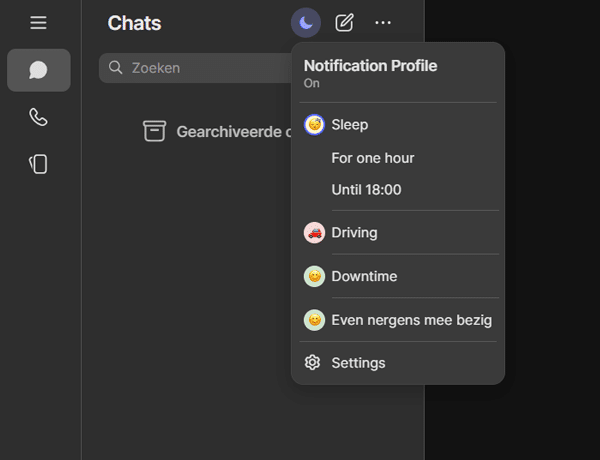Click the magnifying glass search icon
600x460 pixels.
click(116, 68)
